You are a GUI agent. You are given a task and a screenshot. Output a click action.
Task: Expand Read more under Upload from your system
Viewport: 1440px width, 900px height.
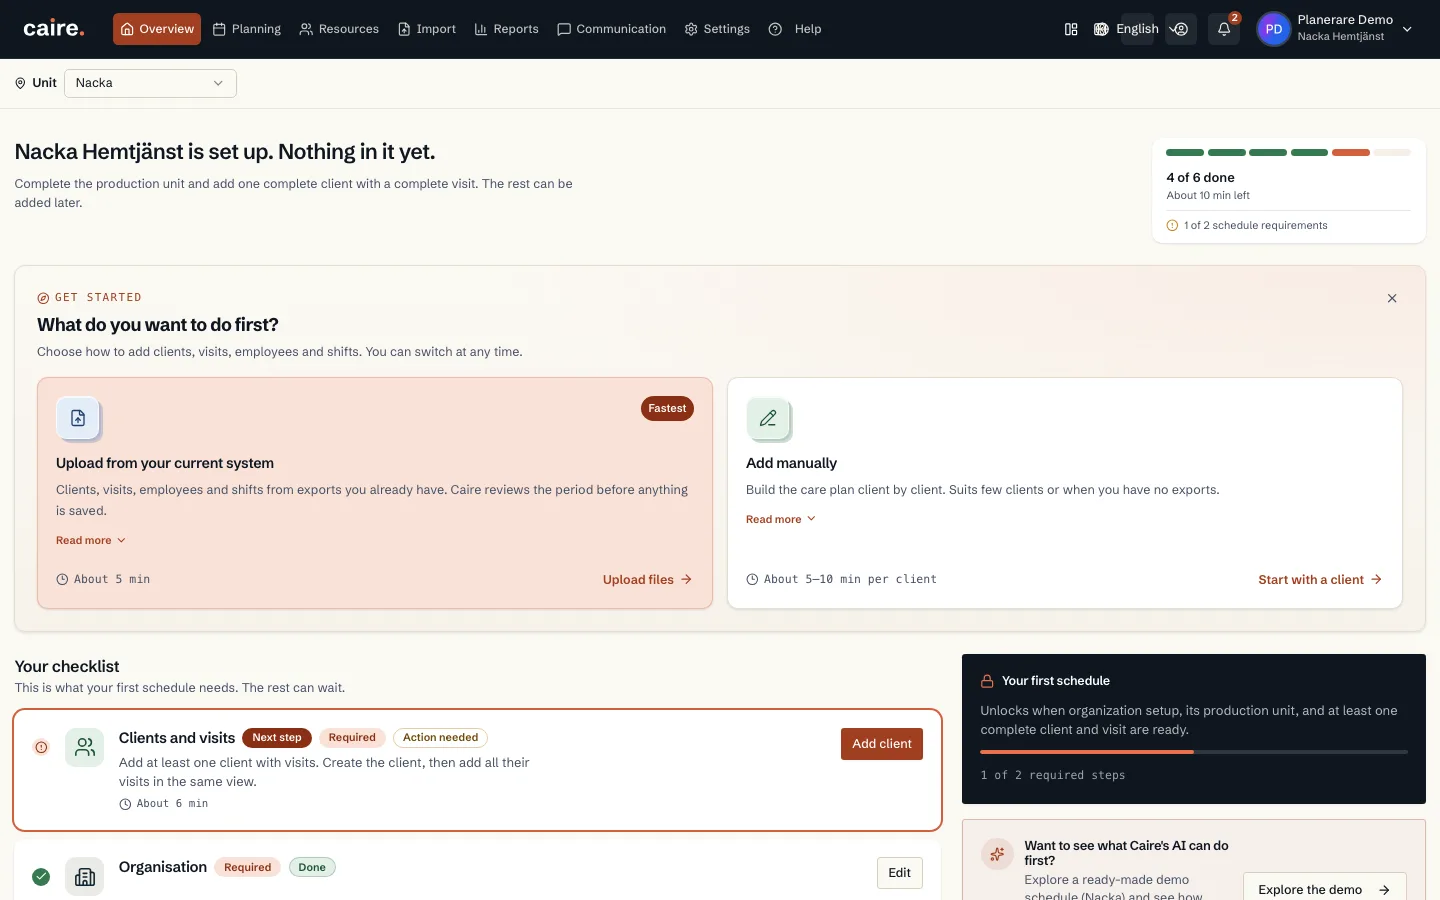(x=91, y=540)
